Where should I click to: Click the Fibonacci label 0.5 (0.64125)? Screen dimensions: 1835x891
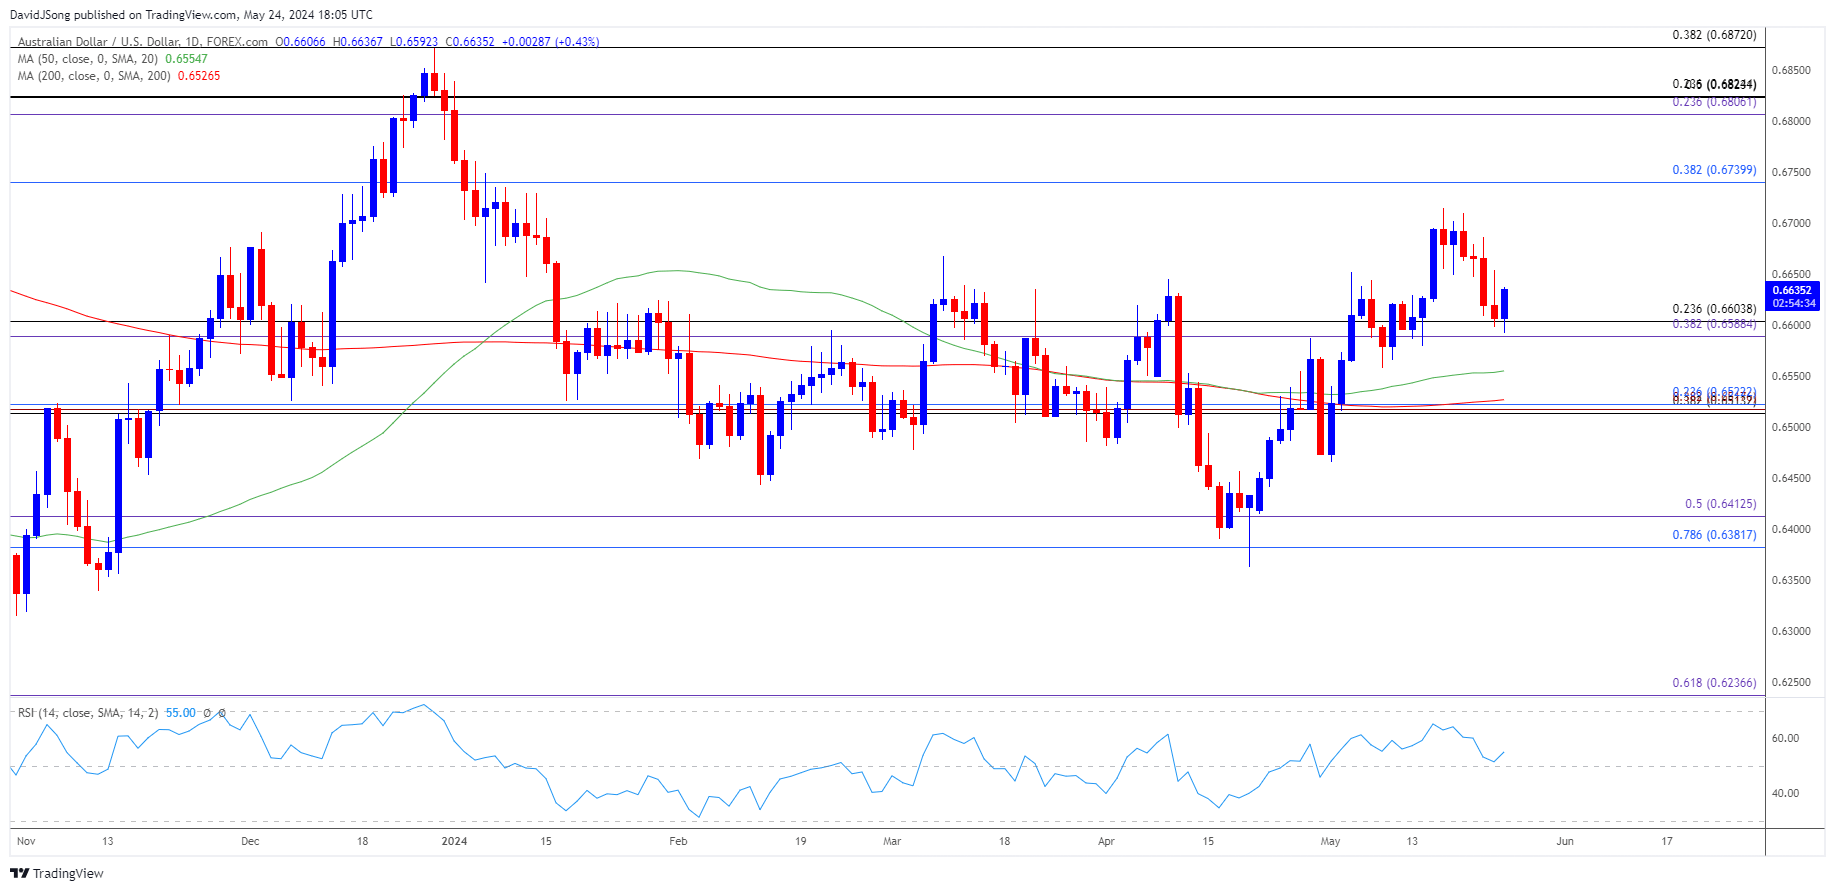click(x=1720, y=504)
